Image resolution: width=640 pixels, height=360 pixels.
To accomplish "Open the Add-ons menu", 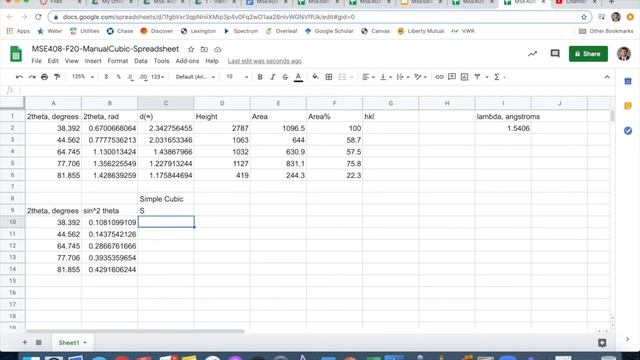I will 187,61.
